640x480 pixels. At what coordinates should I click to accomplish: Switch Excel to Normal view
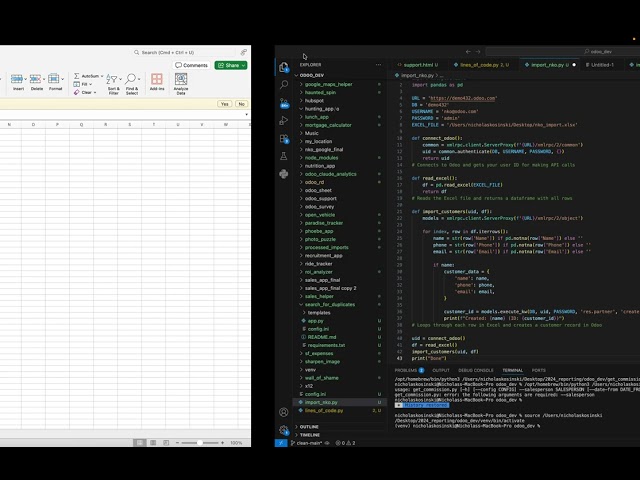coord(140,442)
